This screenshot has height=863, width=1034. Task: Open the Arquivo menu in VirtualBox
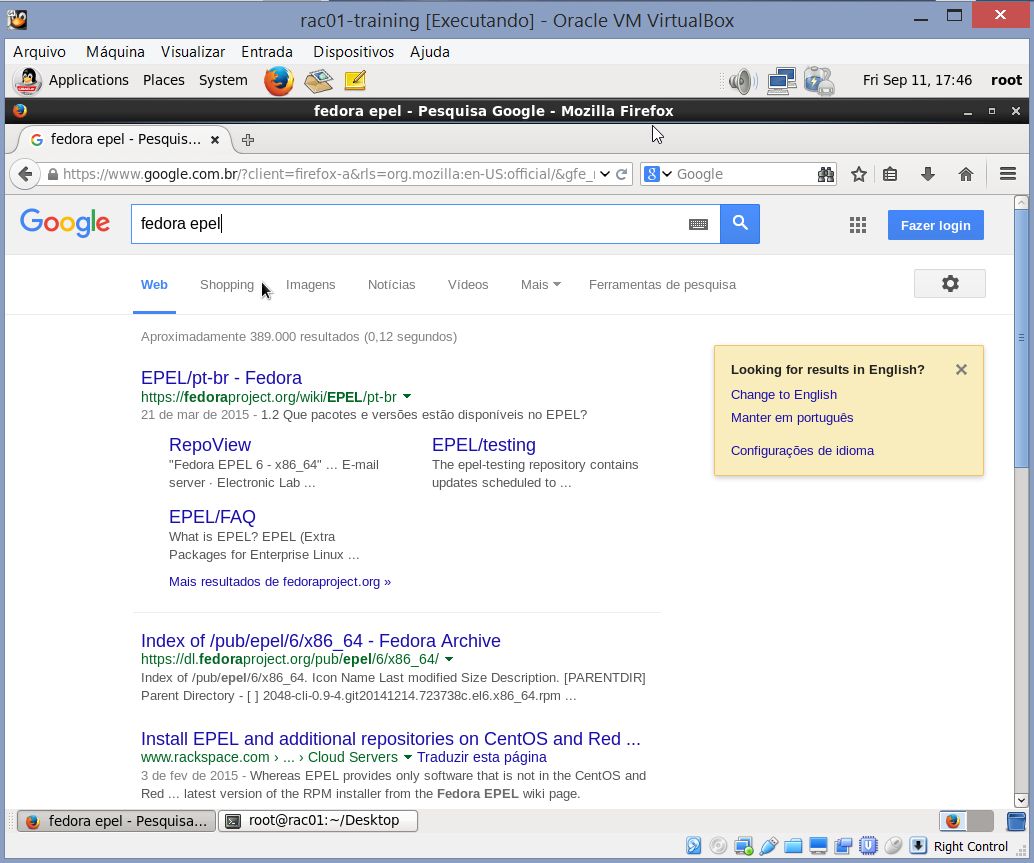coord(40,52)
